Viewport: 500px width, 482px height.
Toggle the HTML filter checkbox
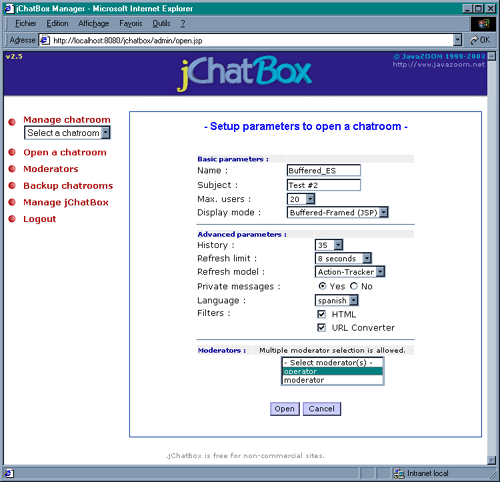[x=321, y=314]
